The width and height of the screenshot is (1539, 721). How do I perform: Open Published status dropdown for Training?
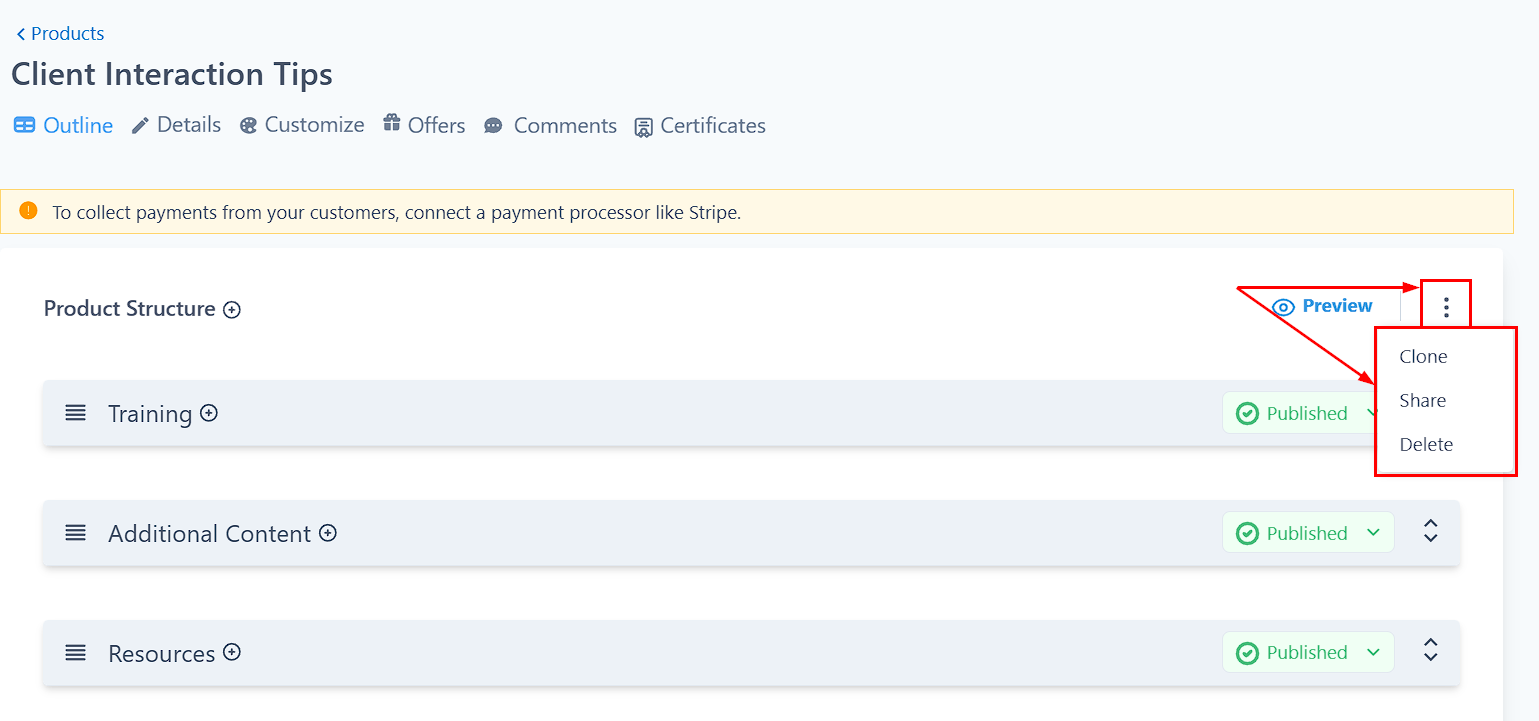click(1300, 413)
